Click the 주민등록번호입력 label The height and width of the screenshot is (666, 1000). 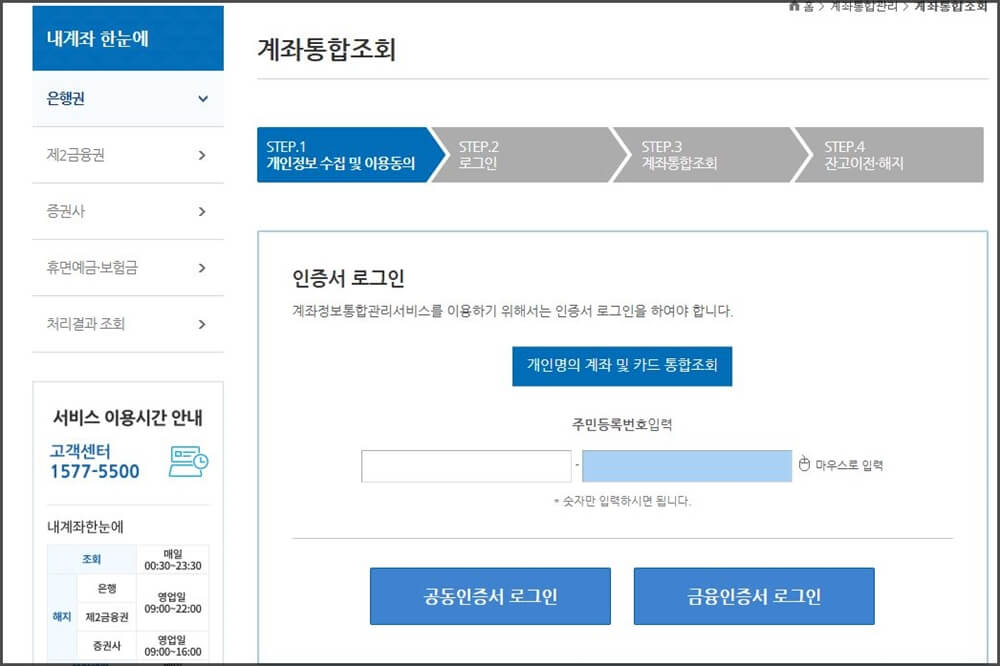click(622, 424)
